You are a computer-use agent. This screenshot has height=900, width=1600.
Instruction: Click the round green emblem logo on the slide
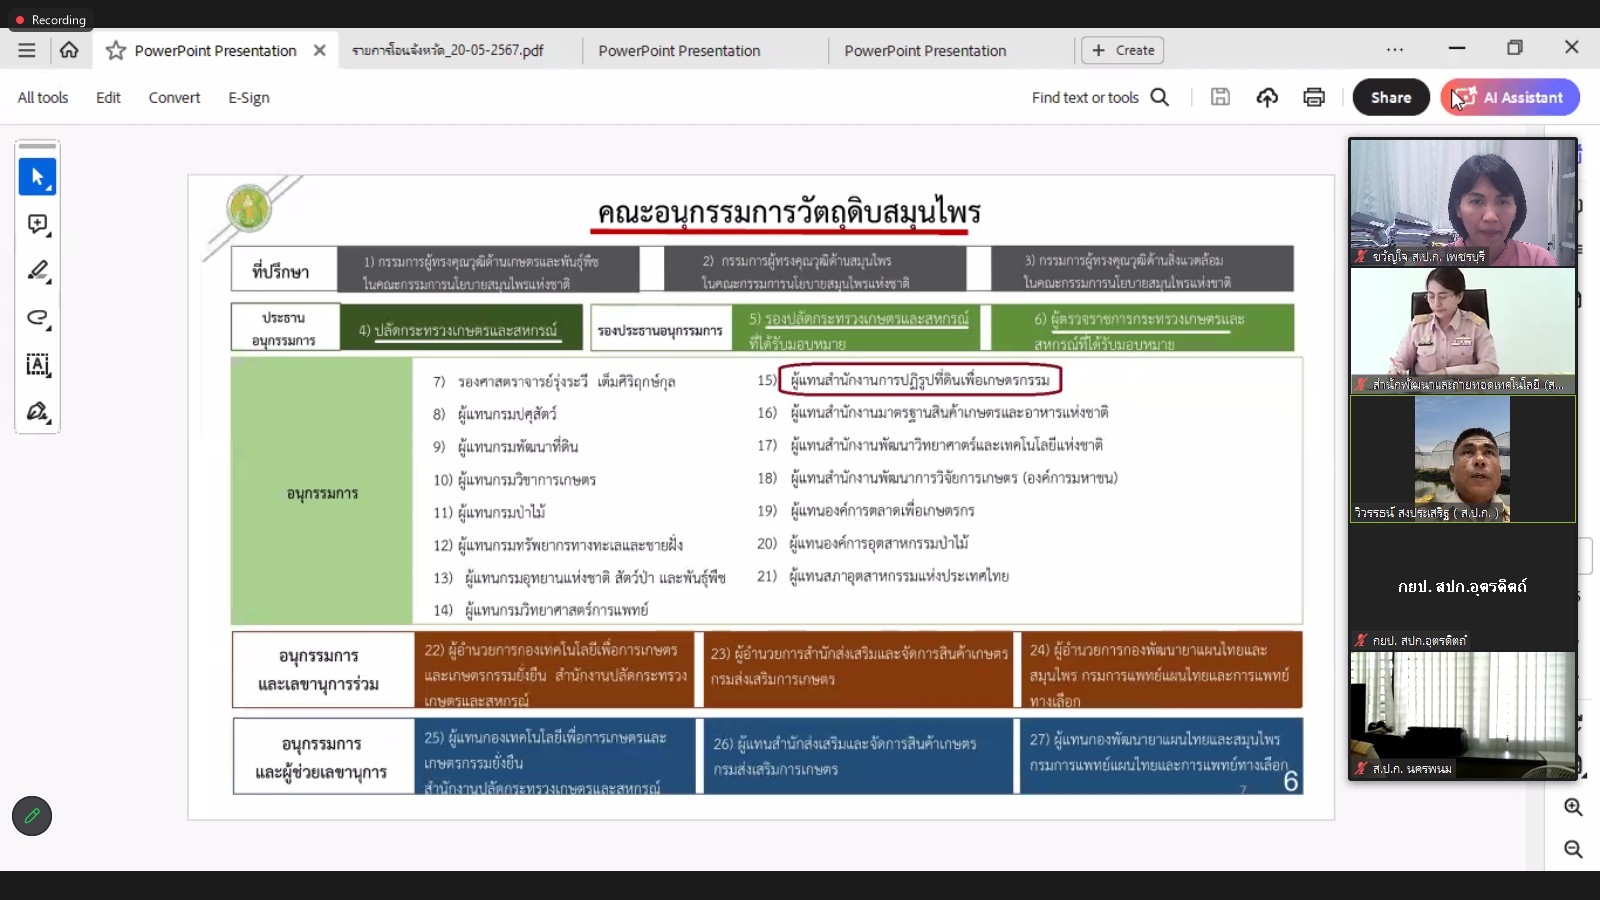(250, 209)
